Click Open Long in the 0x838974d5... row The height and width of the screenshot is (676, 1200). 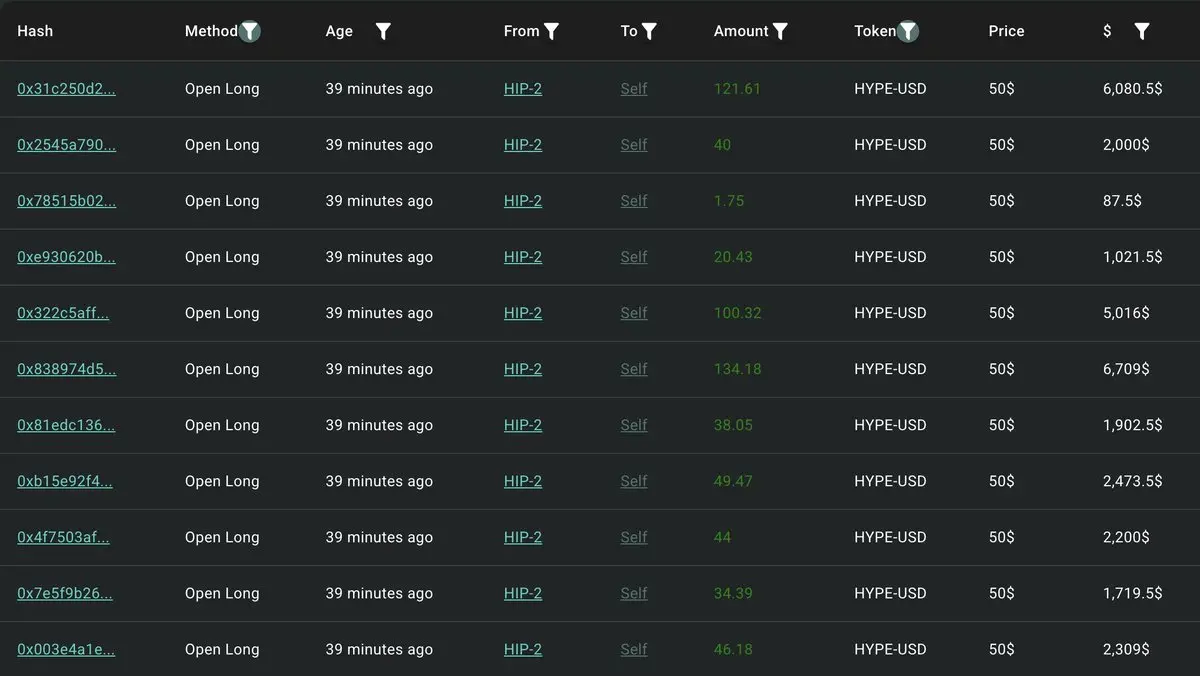pos(222,369)
